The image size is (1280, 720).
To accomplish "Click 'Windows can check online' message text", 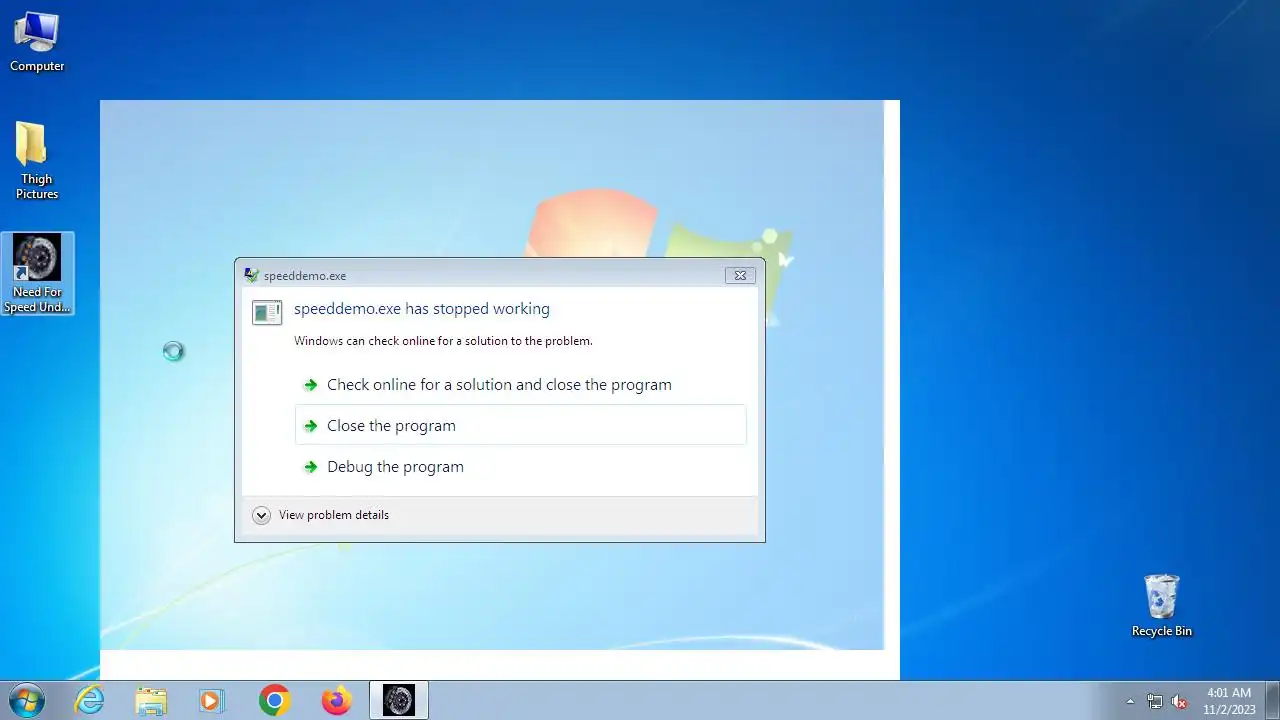I will 443,341.
